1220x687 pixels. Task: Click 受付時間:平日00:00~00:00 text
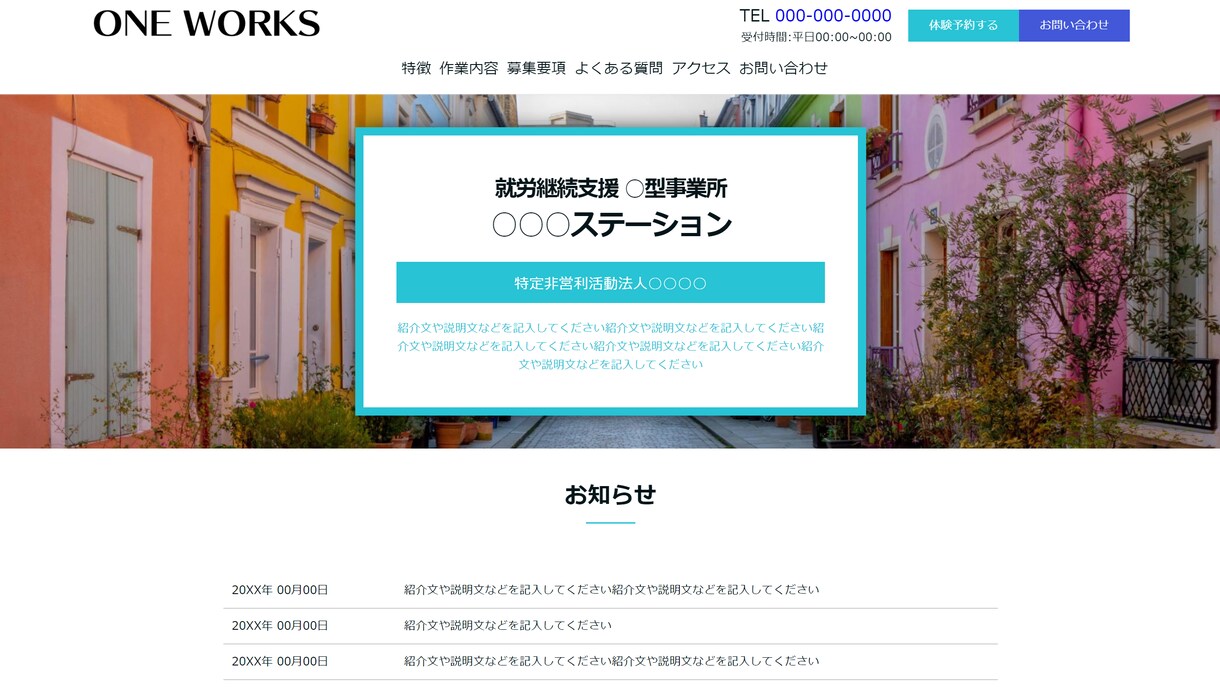pos(816,37)
